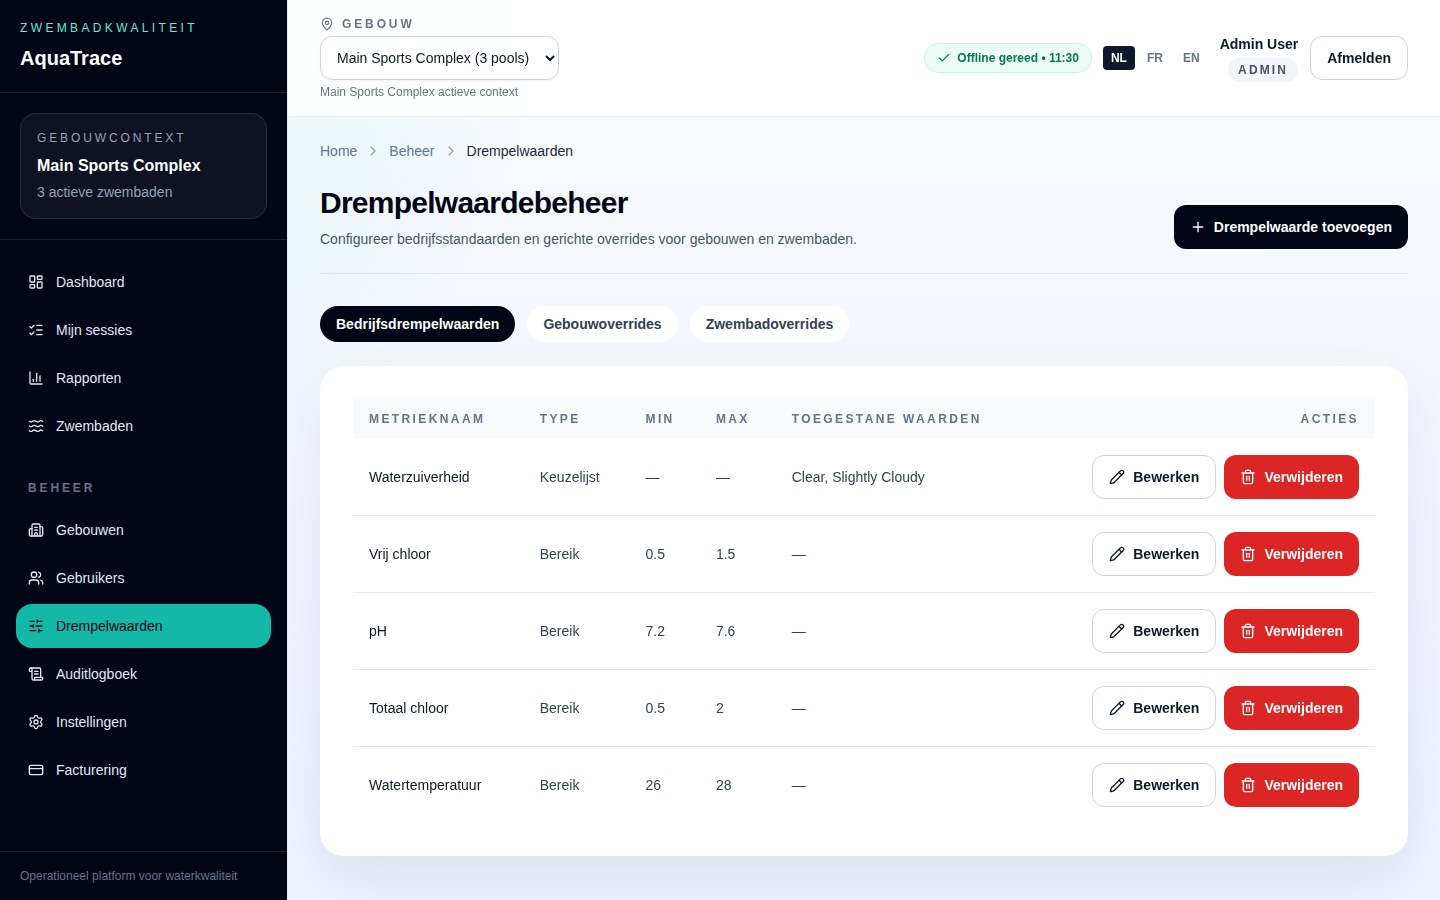The height and width of the screenshot is (900, 1440).
Task: Click the Watertemperatuur metric name
Action: (425, 785)
